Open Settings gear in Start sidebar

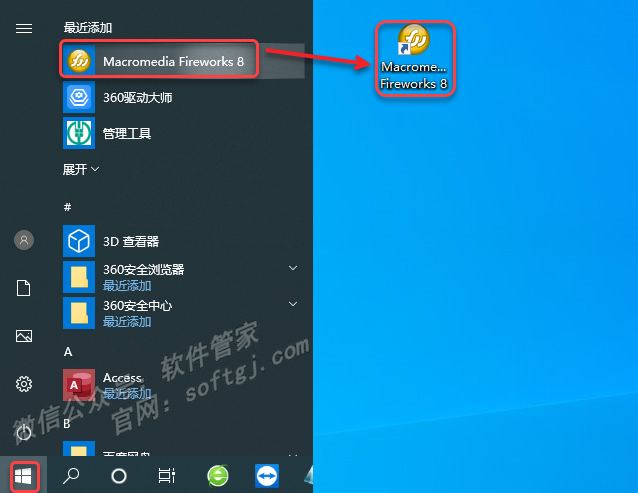pos(24,384)
